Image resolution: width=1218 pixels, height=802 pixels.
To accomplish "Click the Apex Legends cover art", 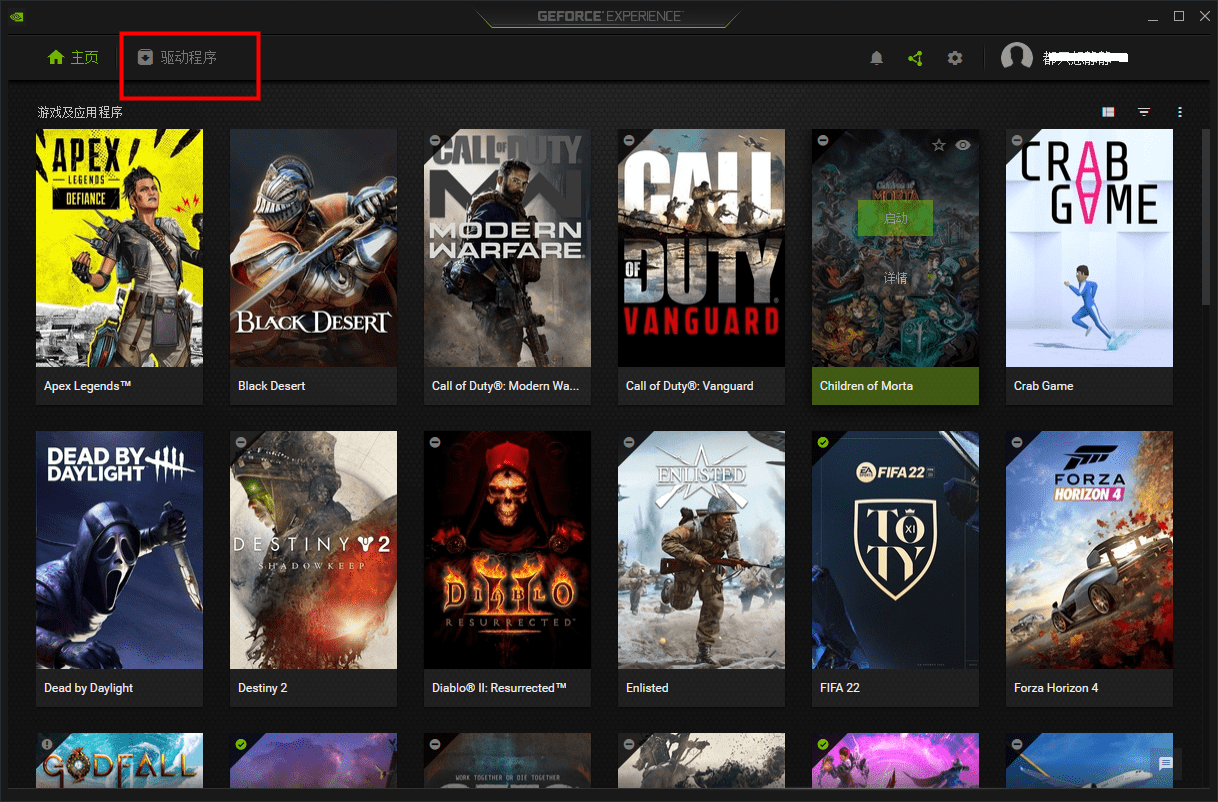I will [119, 248].
